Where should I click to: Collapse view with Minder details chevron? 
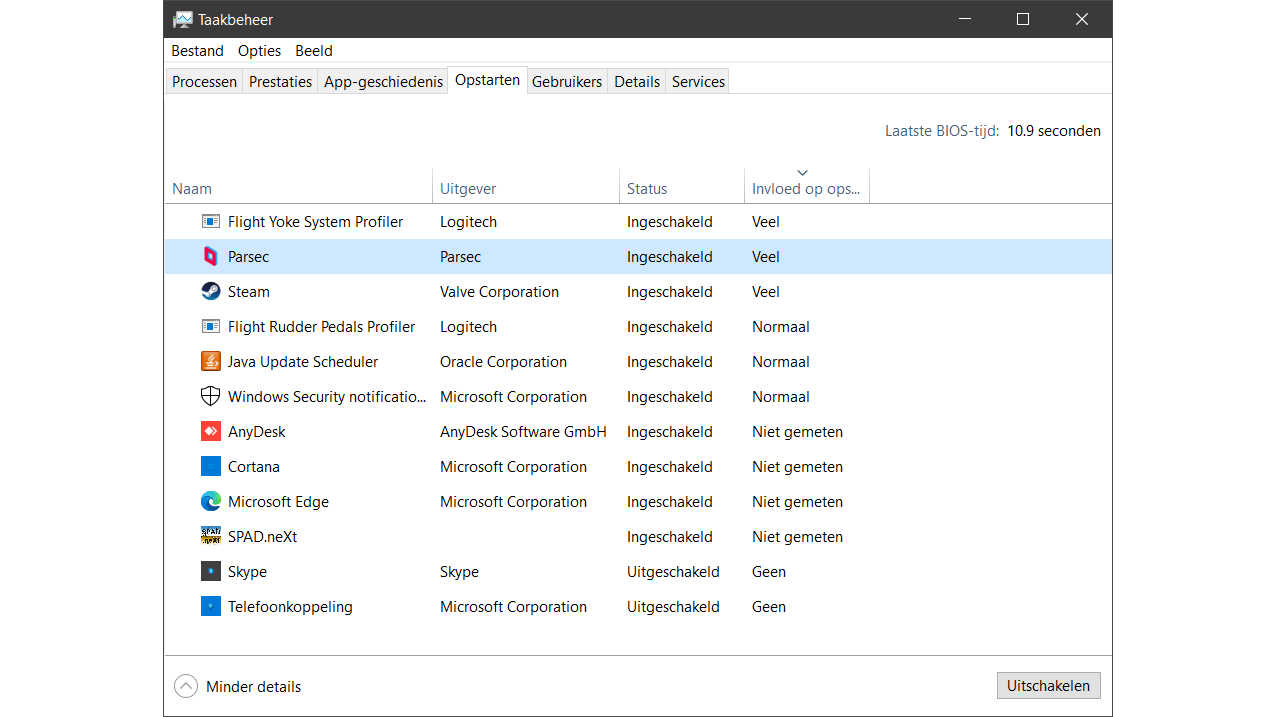tap(186, 686)
